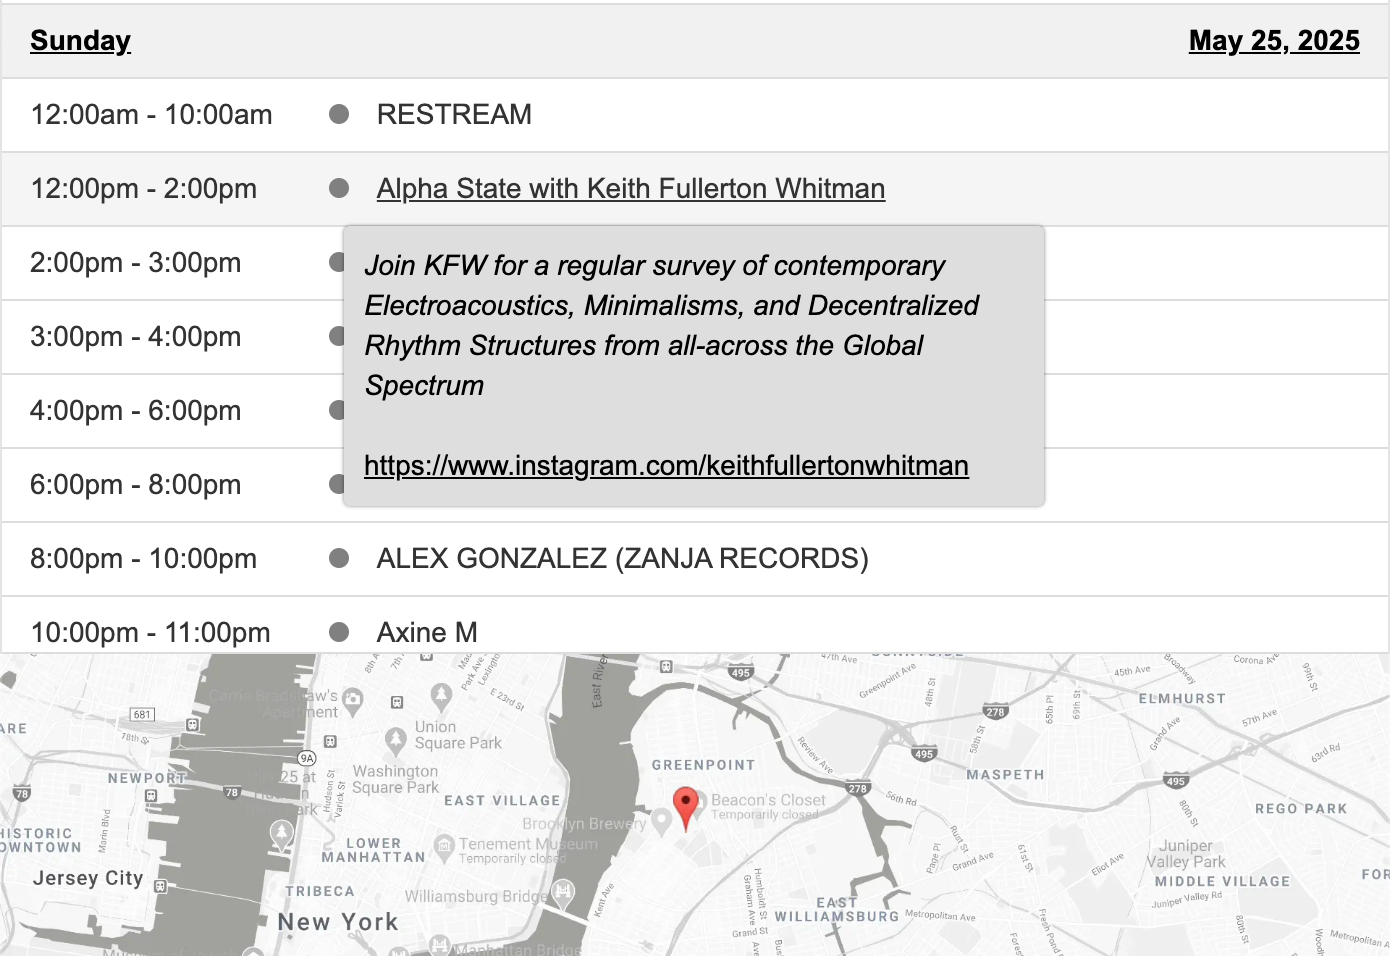
Task: Click the dot next to ALEX GONZALEZ
Action: click(x=339, y=558)
